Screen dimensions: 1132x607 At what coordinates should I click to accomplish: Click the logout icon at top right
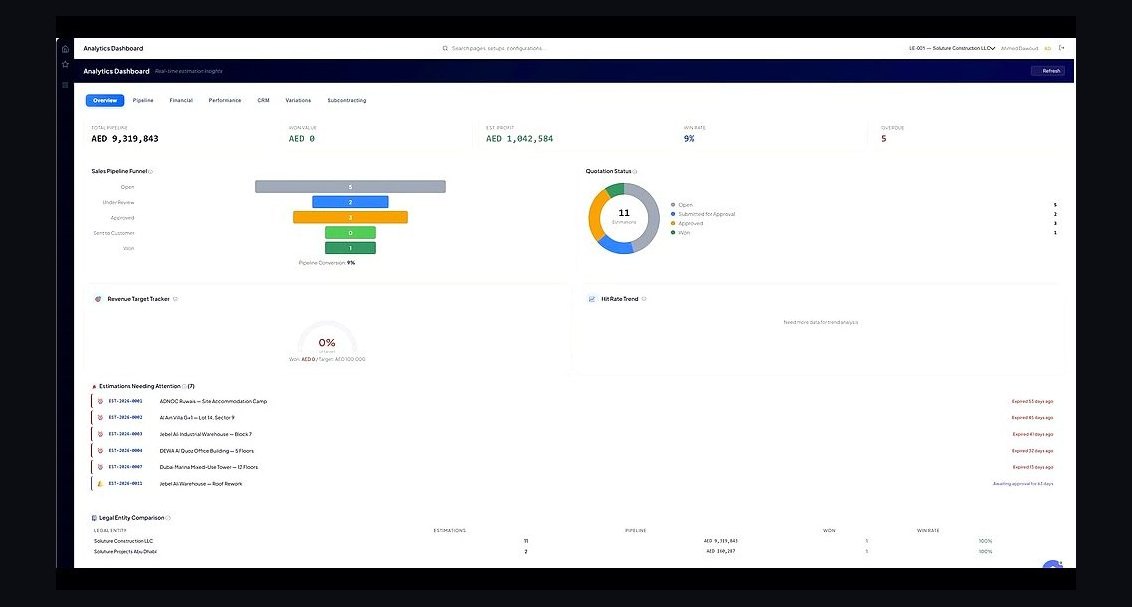pyautogui.click(x=1061, y=48)
